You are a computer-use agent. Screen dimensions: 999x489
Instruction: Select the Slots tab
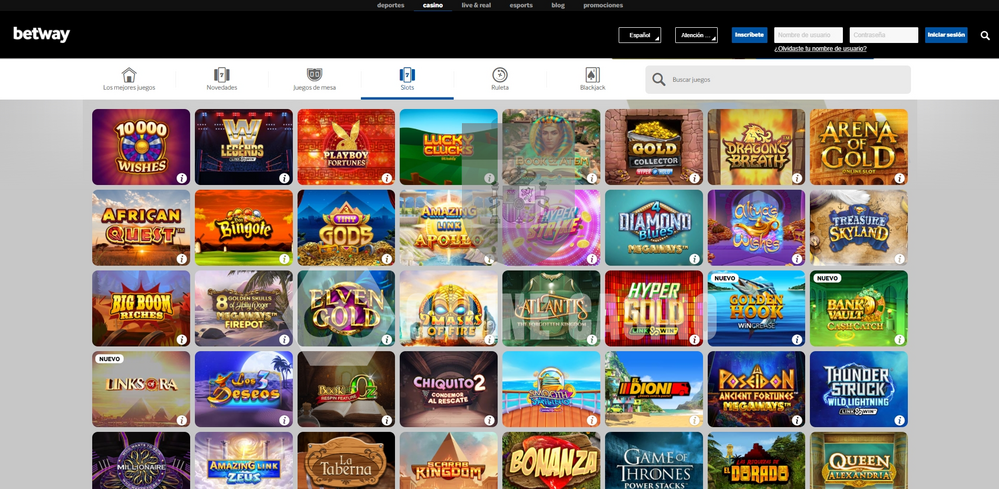point(407,80)
